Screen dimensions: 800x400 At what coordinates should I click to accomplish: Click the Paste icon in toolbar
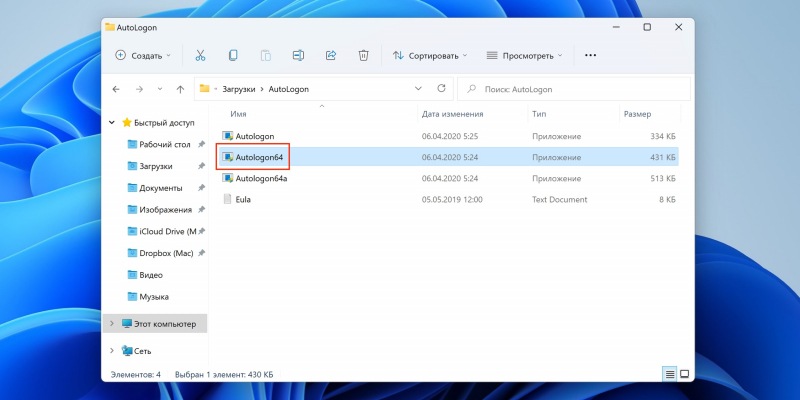pos(265,56)
